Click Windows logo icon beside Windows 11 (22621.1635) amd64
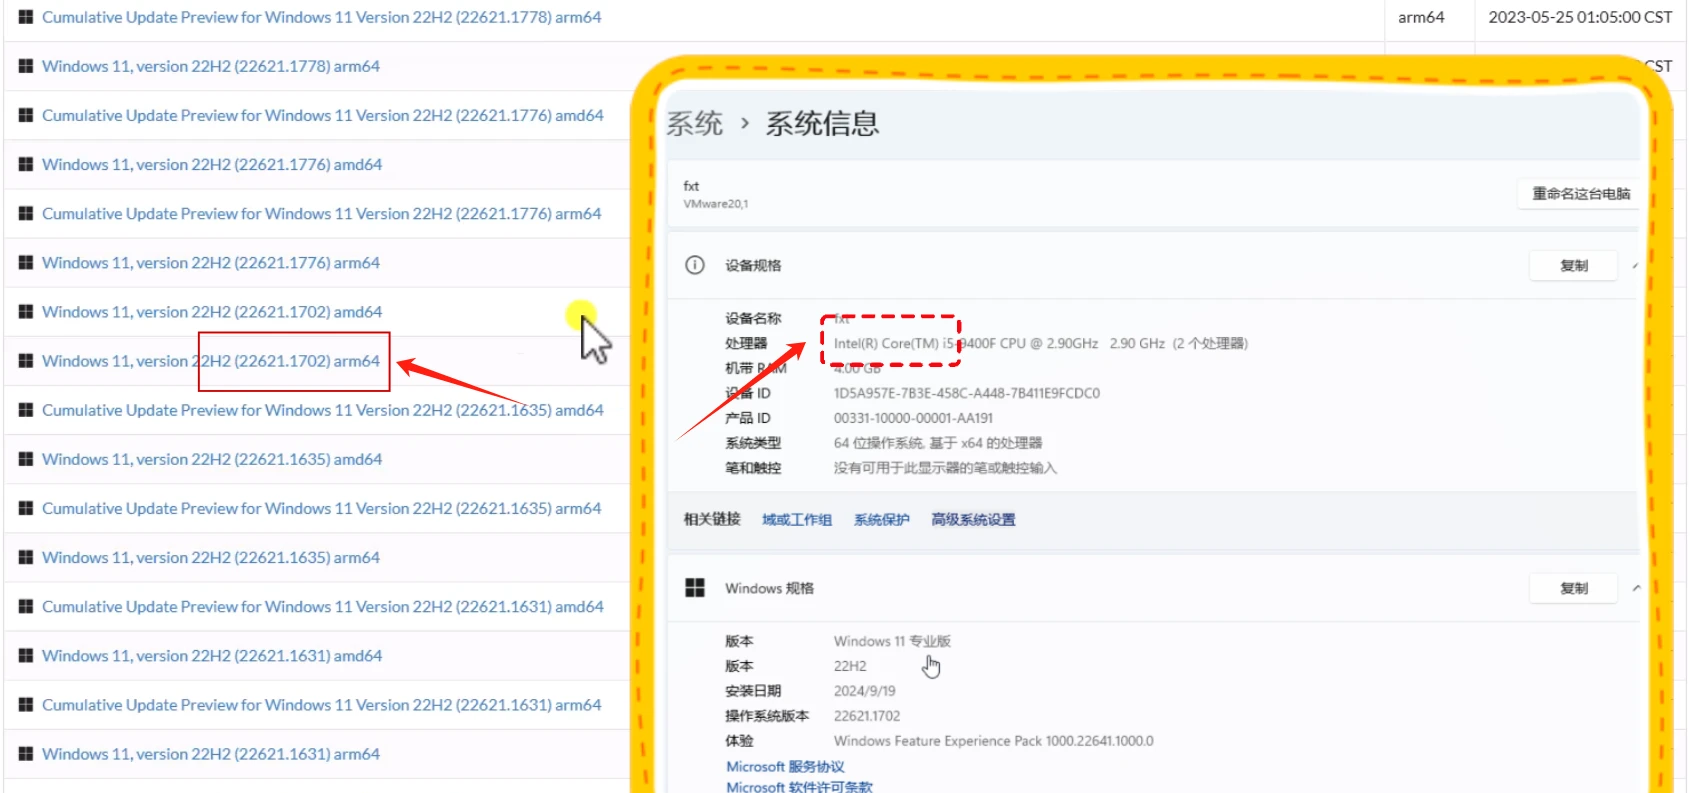Image resolution: width=1690 pixels, height=793 pixels. (x=26, y=459)
